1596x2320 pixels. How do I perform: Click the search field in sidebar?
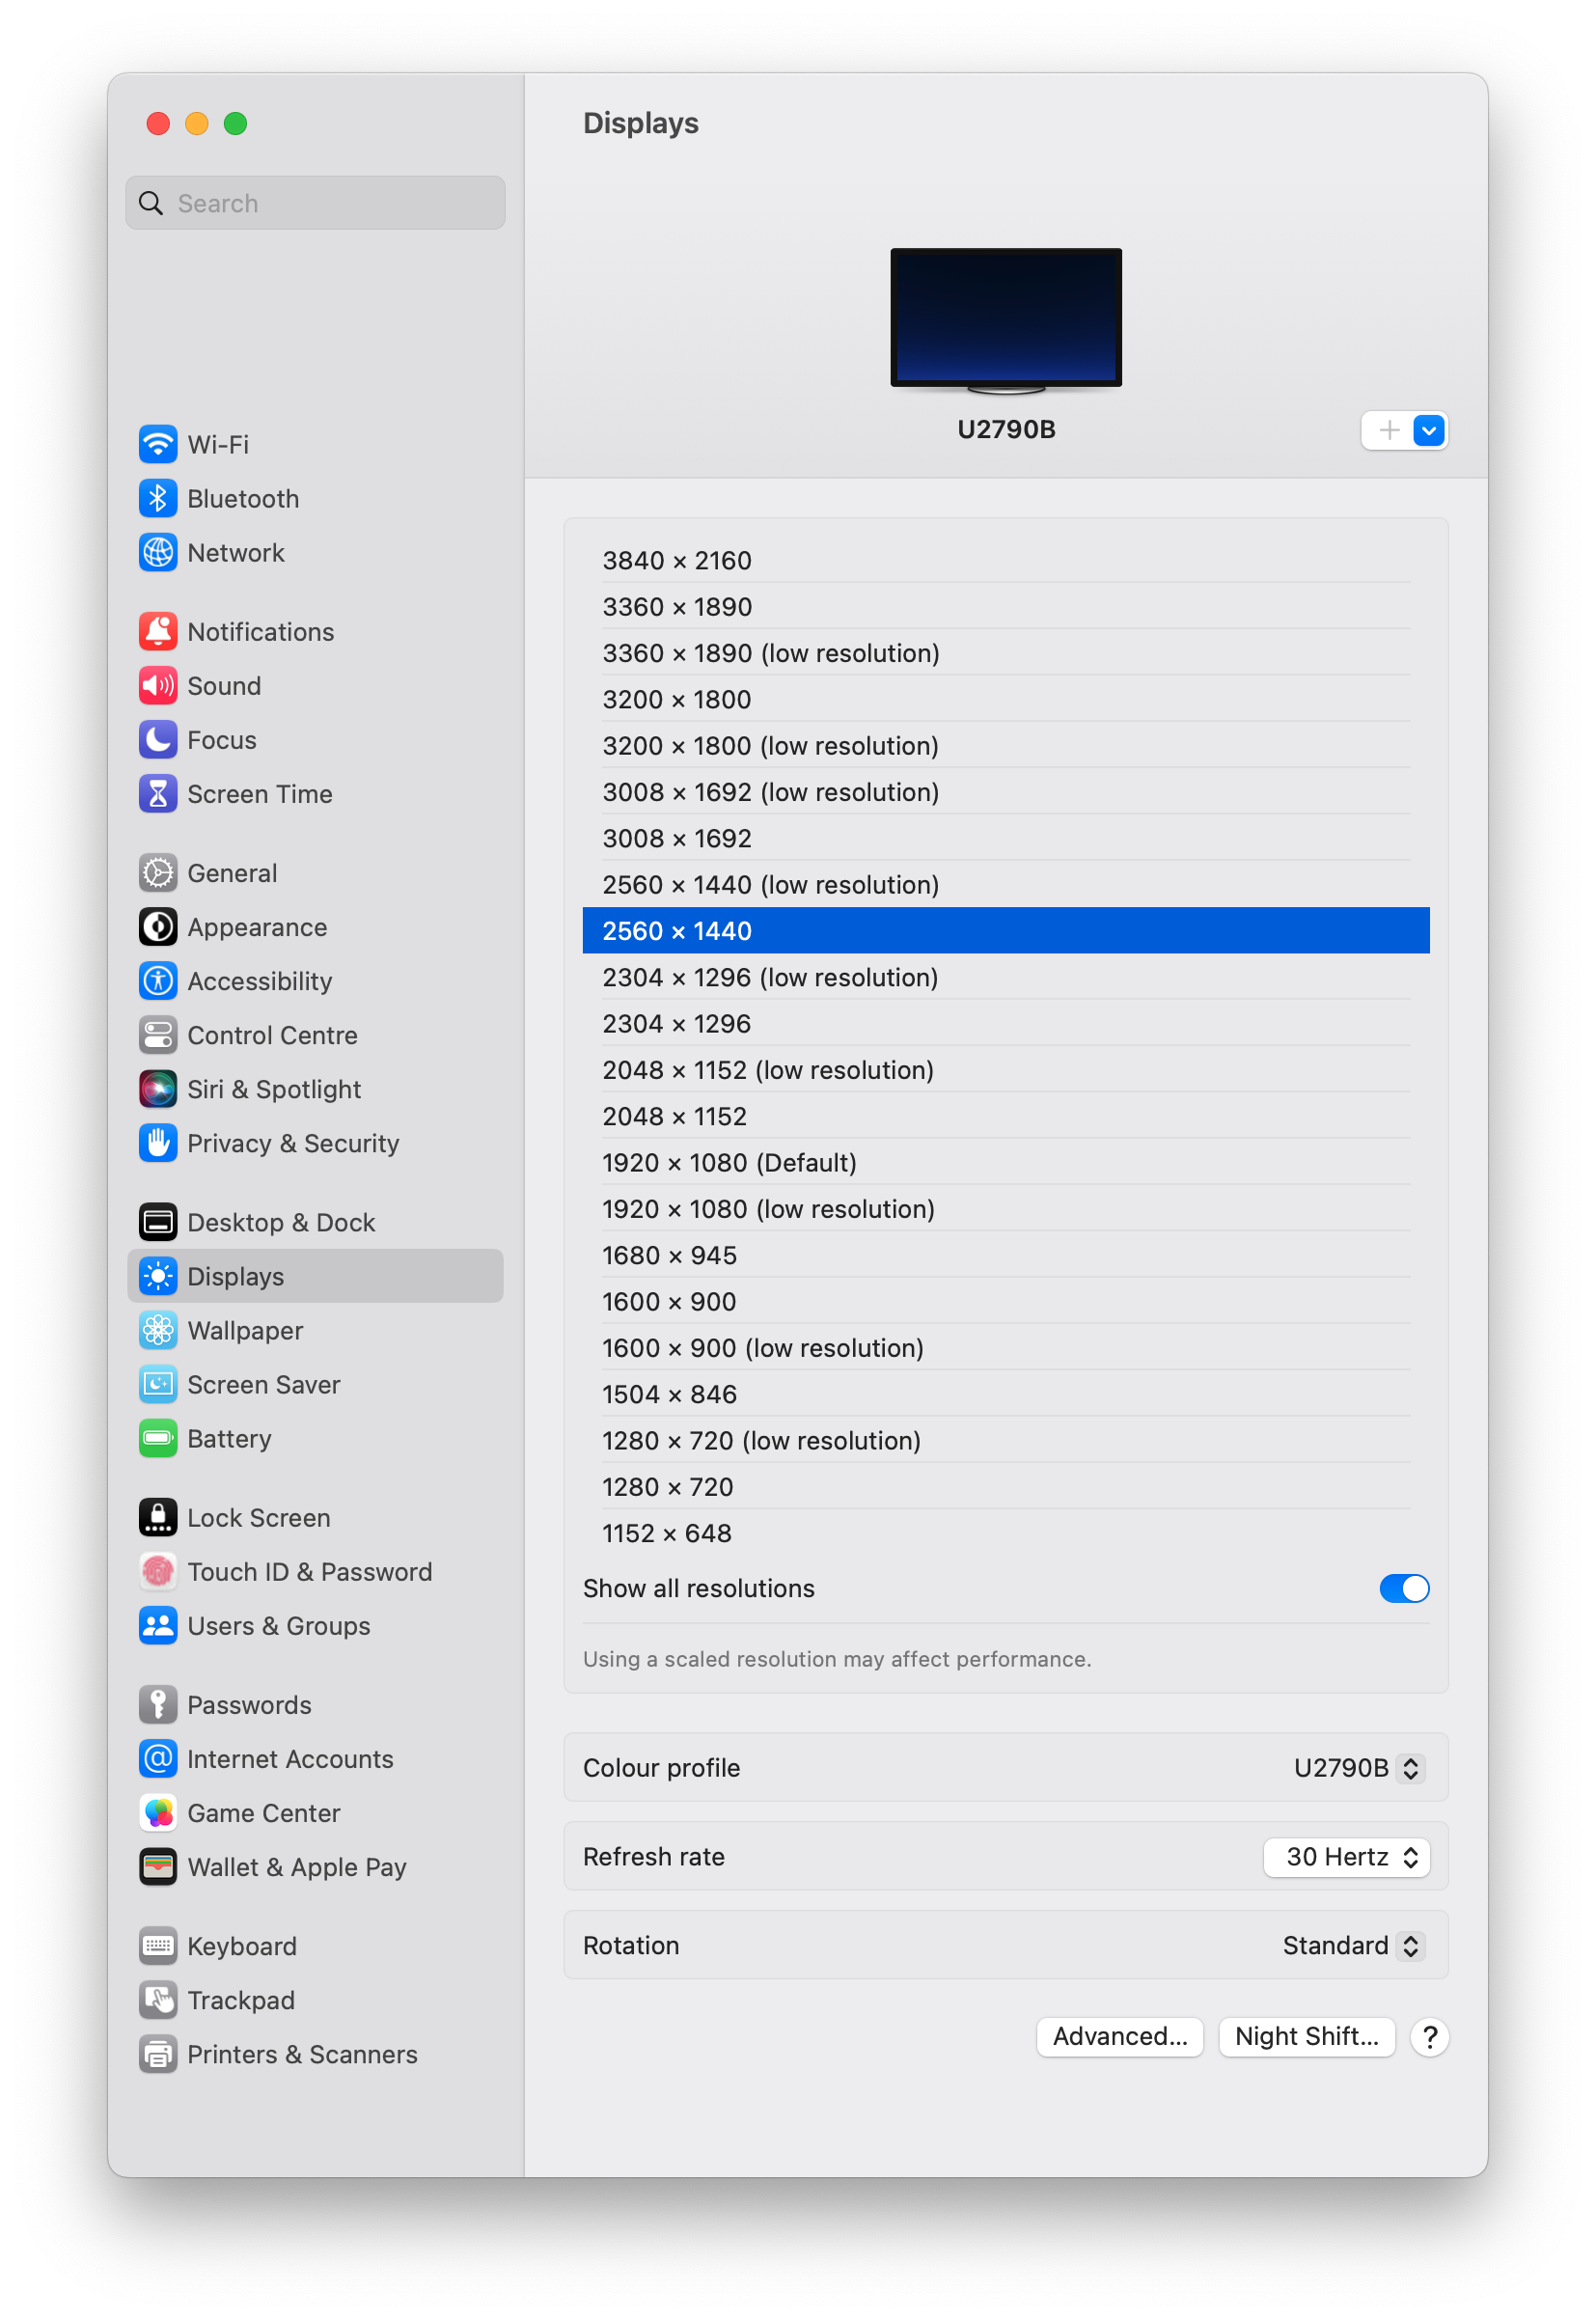click(x=314, y=202)
